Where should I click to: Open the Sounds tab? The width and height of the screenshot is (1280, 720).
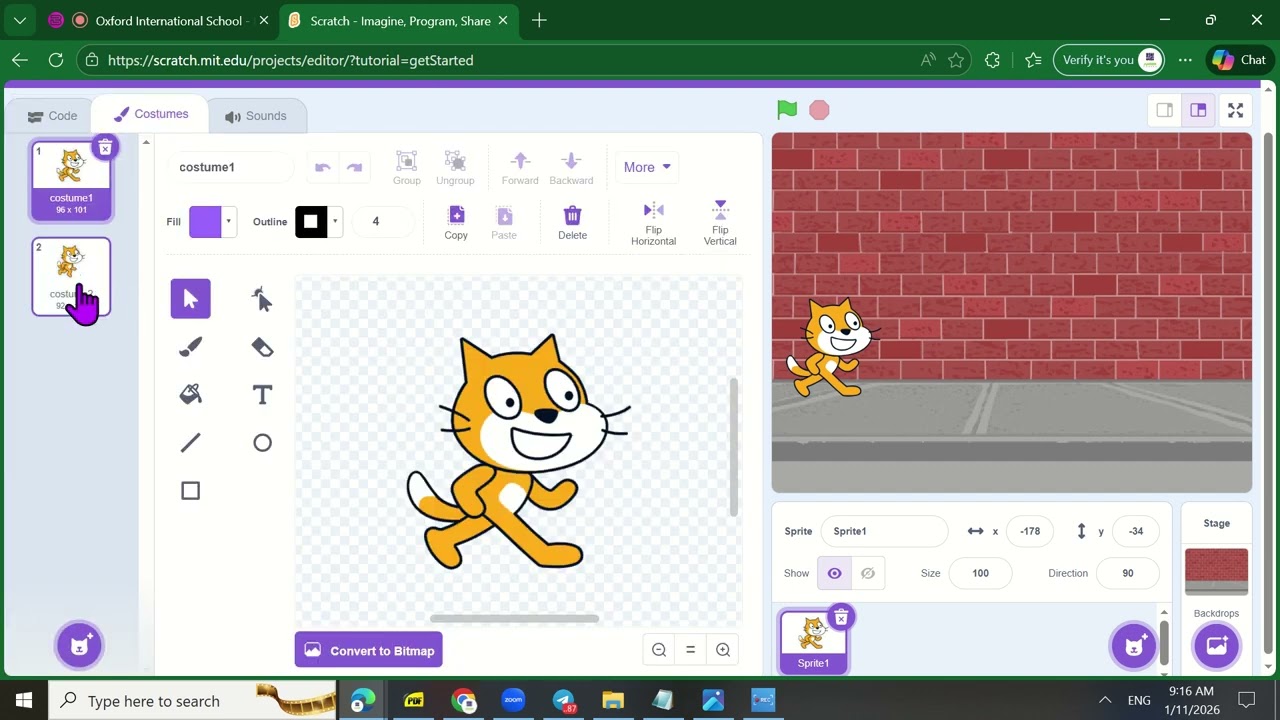[x=256, y=116]
